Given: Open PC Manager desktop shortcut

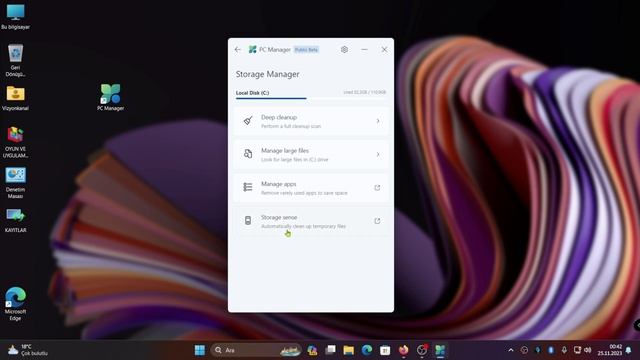Looking at the screenshot, I should [111, 98].
